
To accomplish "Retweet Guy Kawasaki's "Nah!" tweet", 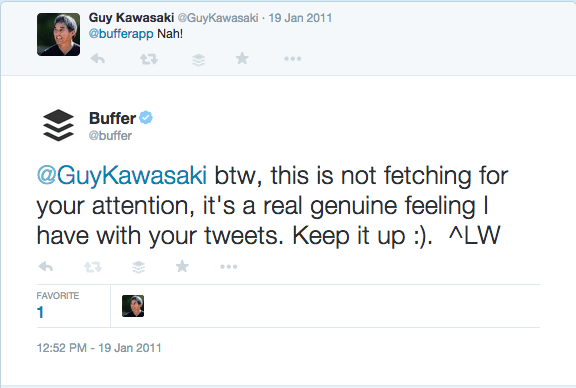I will click(149, 59).
